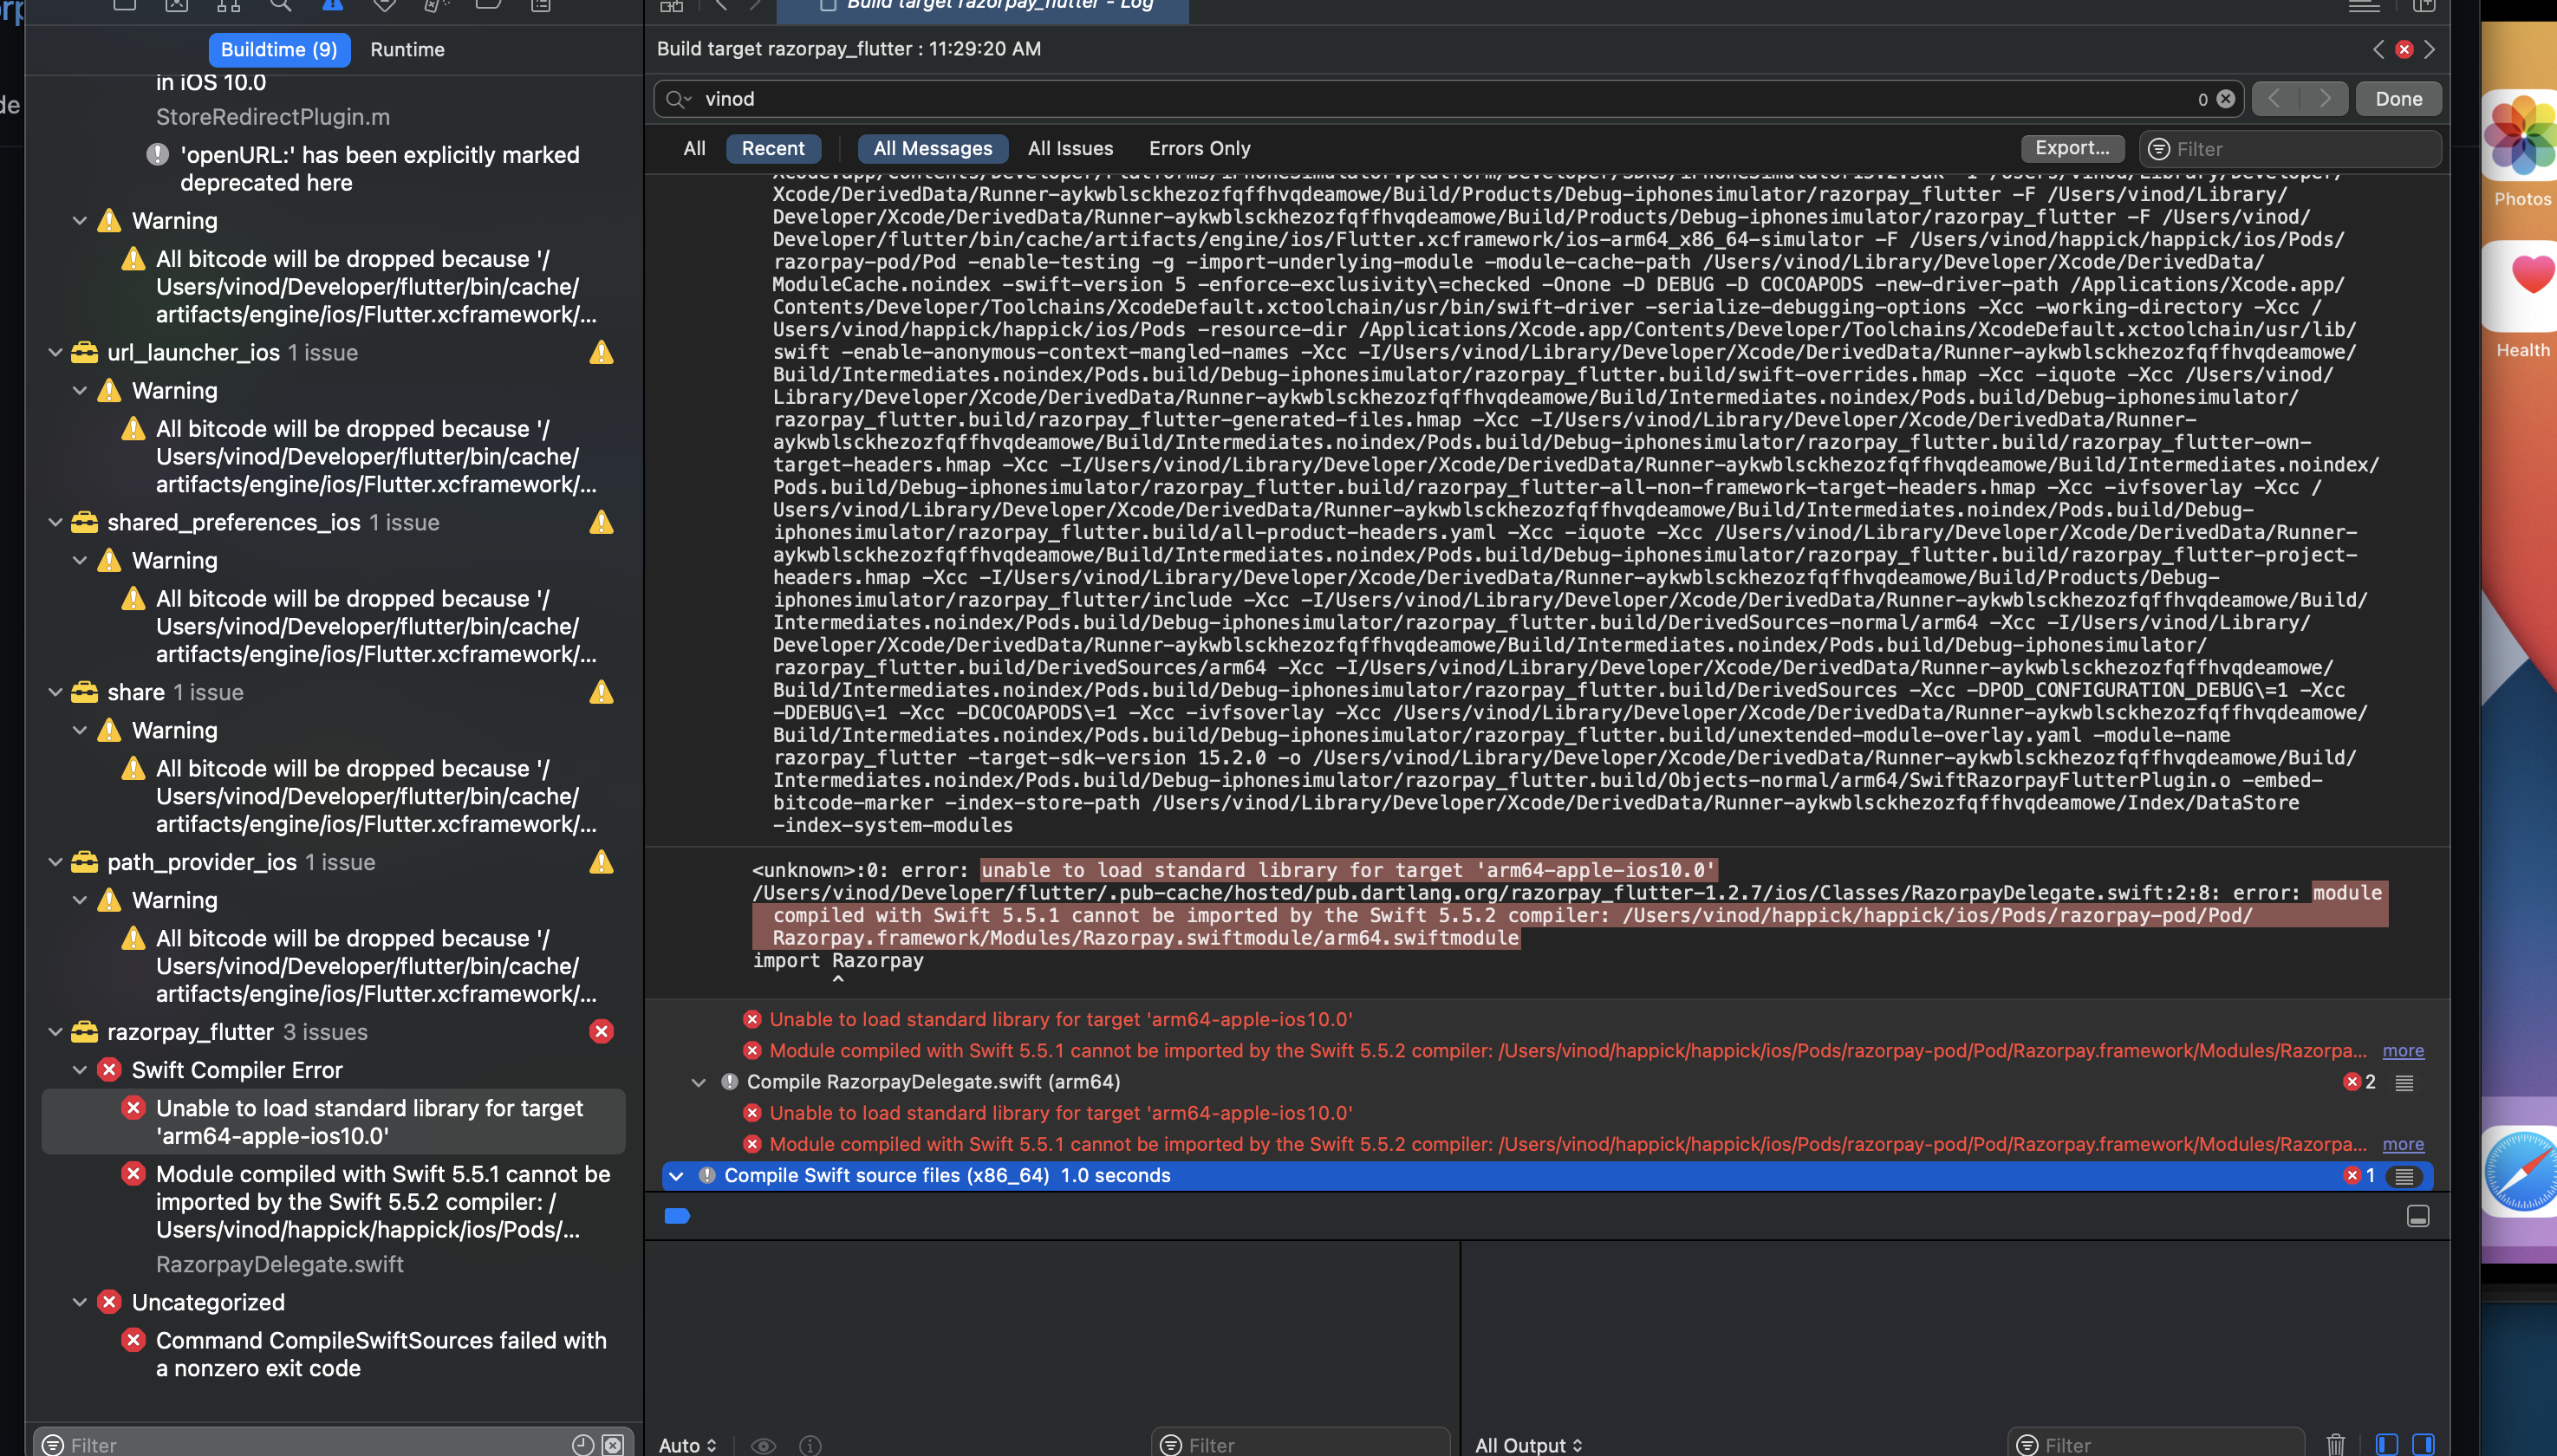Collapse path_provider_ios issue group
The image size is (2557, 1456).
tap(56, 862)
